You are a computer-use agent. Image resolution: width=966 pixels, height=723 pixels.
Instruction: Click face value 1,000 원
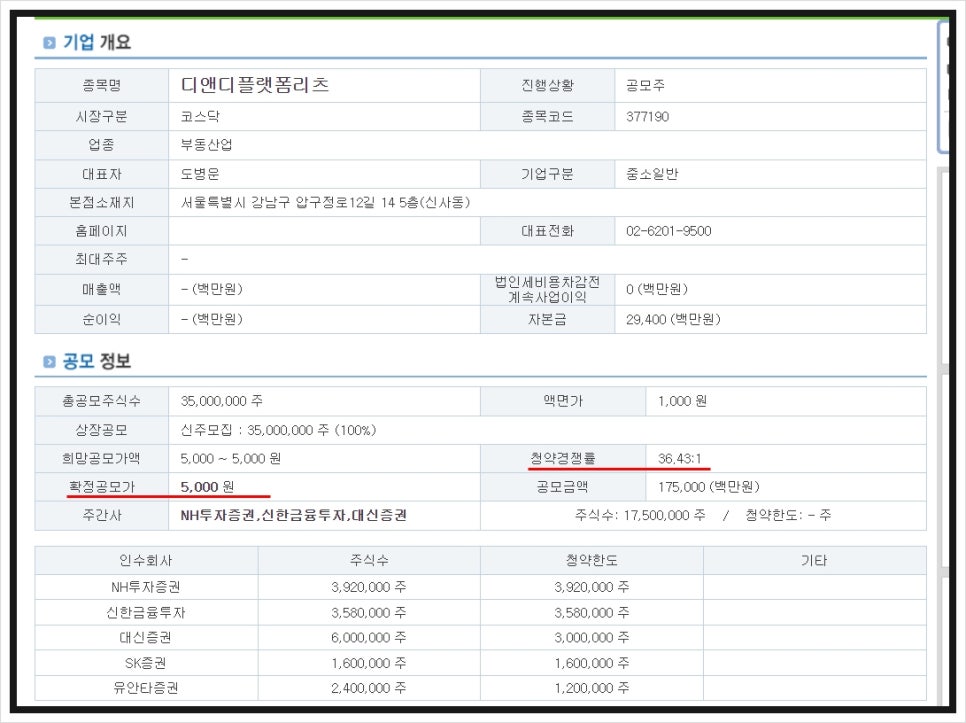(682, 401)
